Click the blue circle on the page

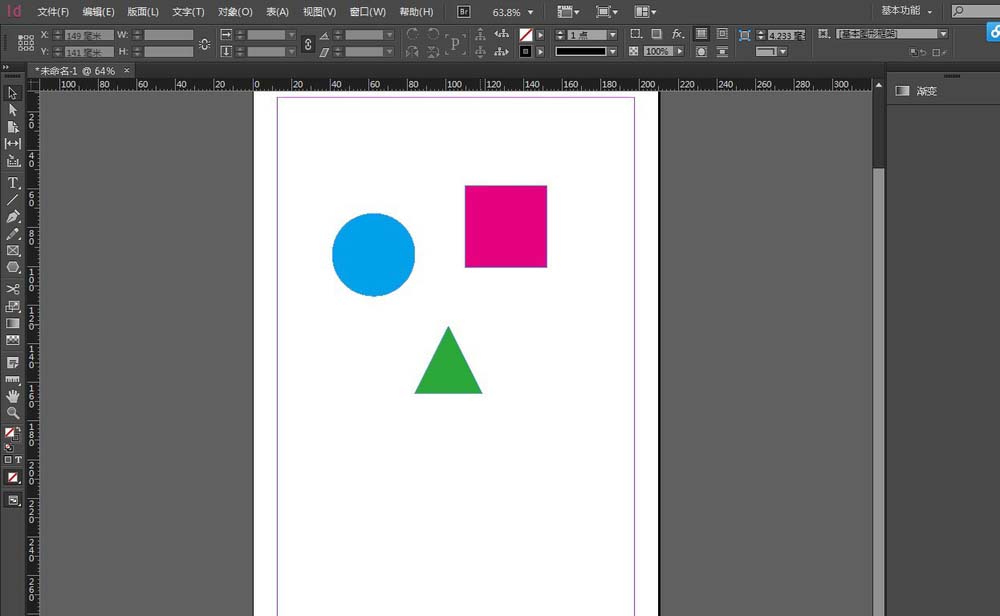pos(373,255)
